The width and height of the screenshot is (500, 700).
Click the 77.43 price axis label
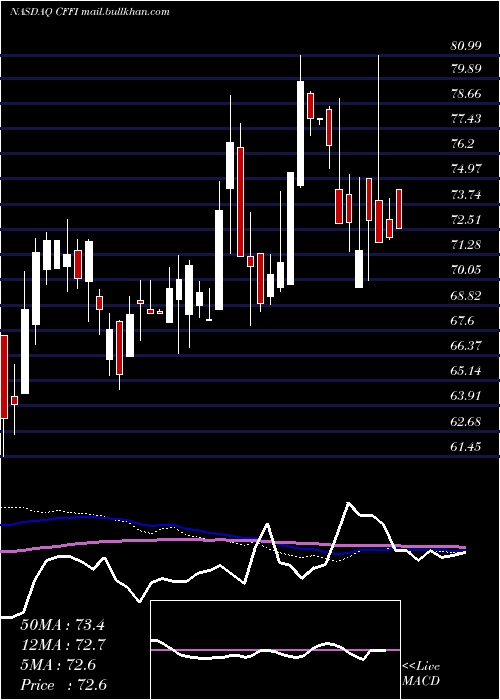pyautogui.click(x=466, y=119)
